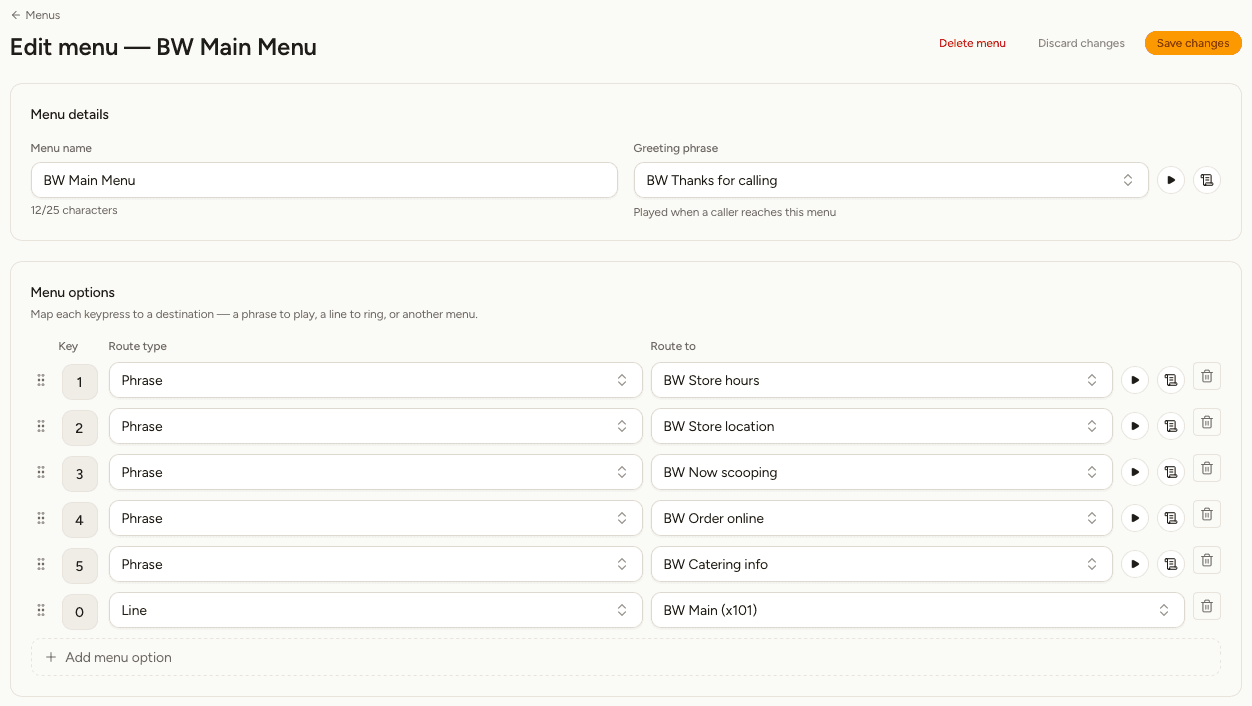Open script icon for BW Order online
Image resolution: width=1252 pixels, height=706 pixels.
[1171, 518]
